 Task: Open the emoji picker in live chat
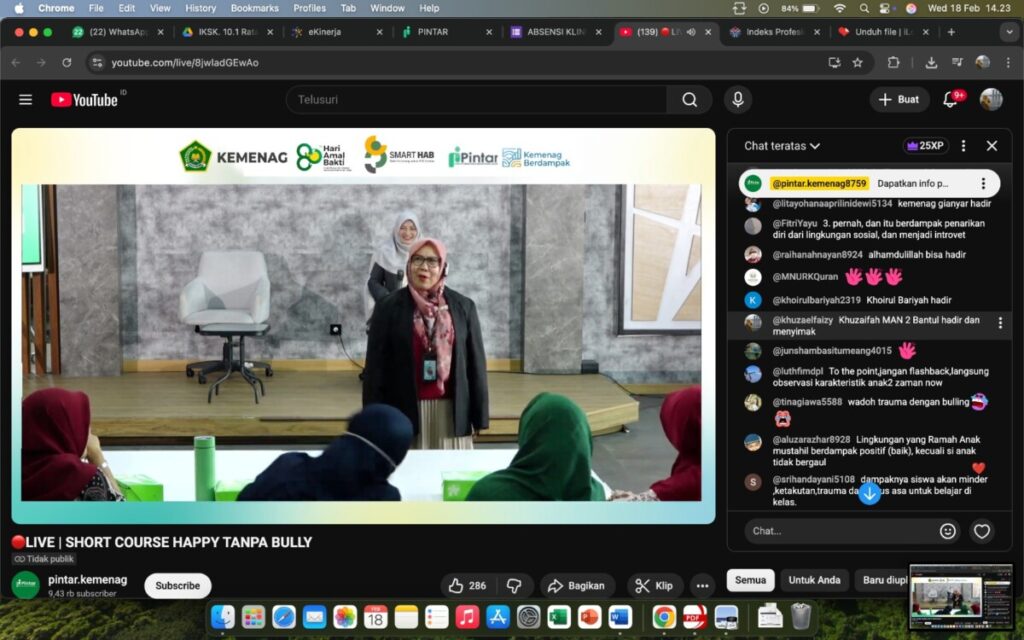tap(948, 531)
